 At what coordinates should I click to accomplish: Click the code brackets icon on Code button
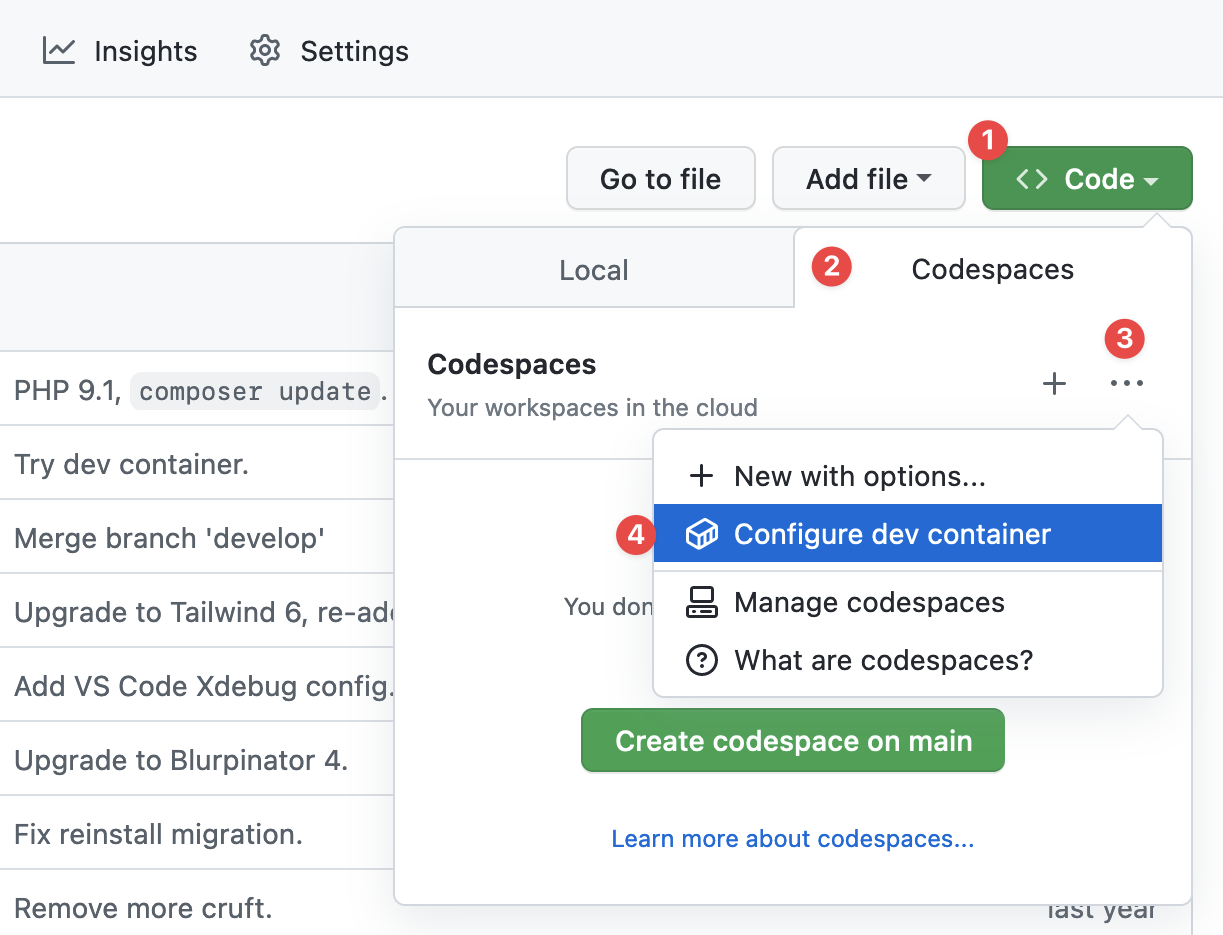click(1032, 179)
